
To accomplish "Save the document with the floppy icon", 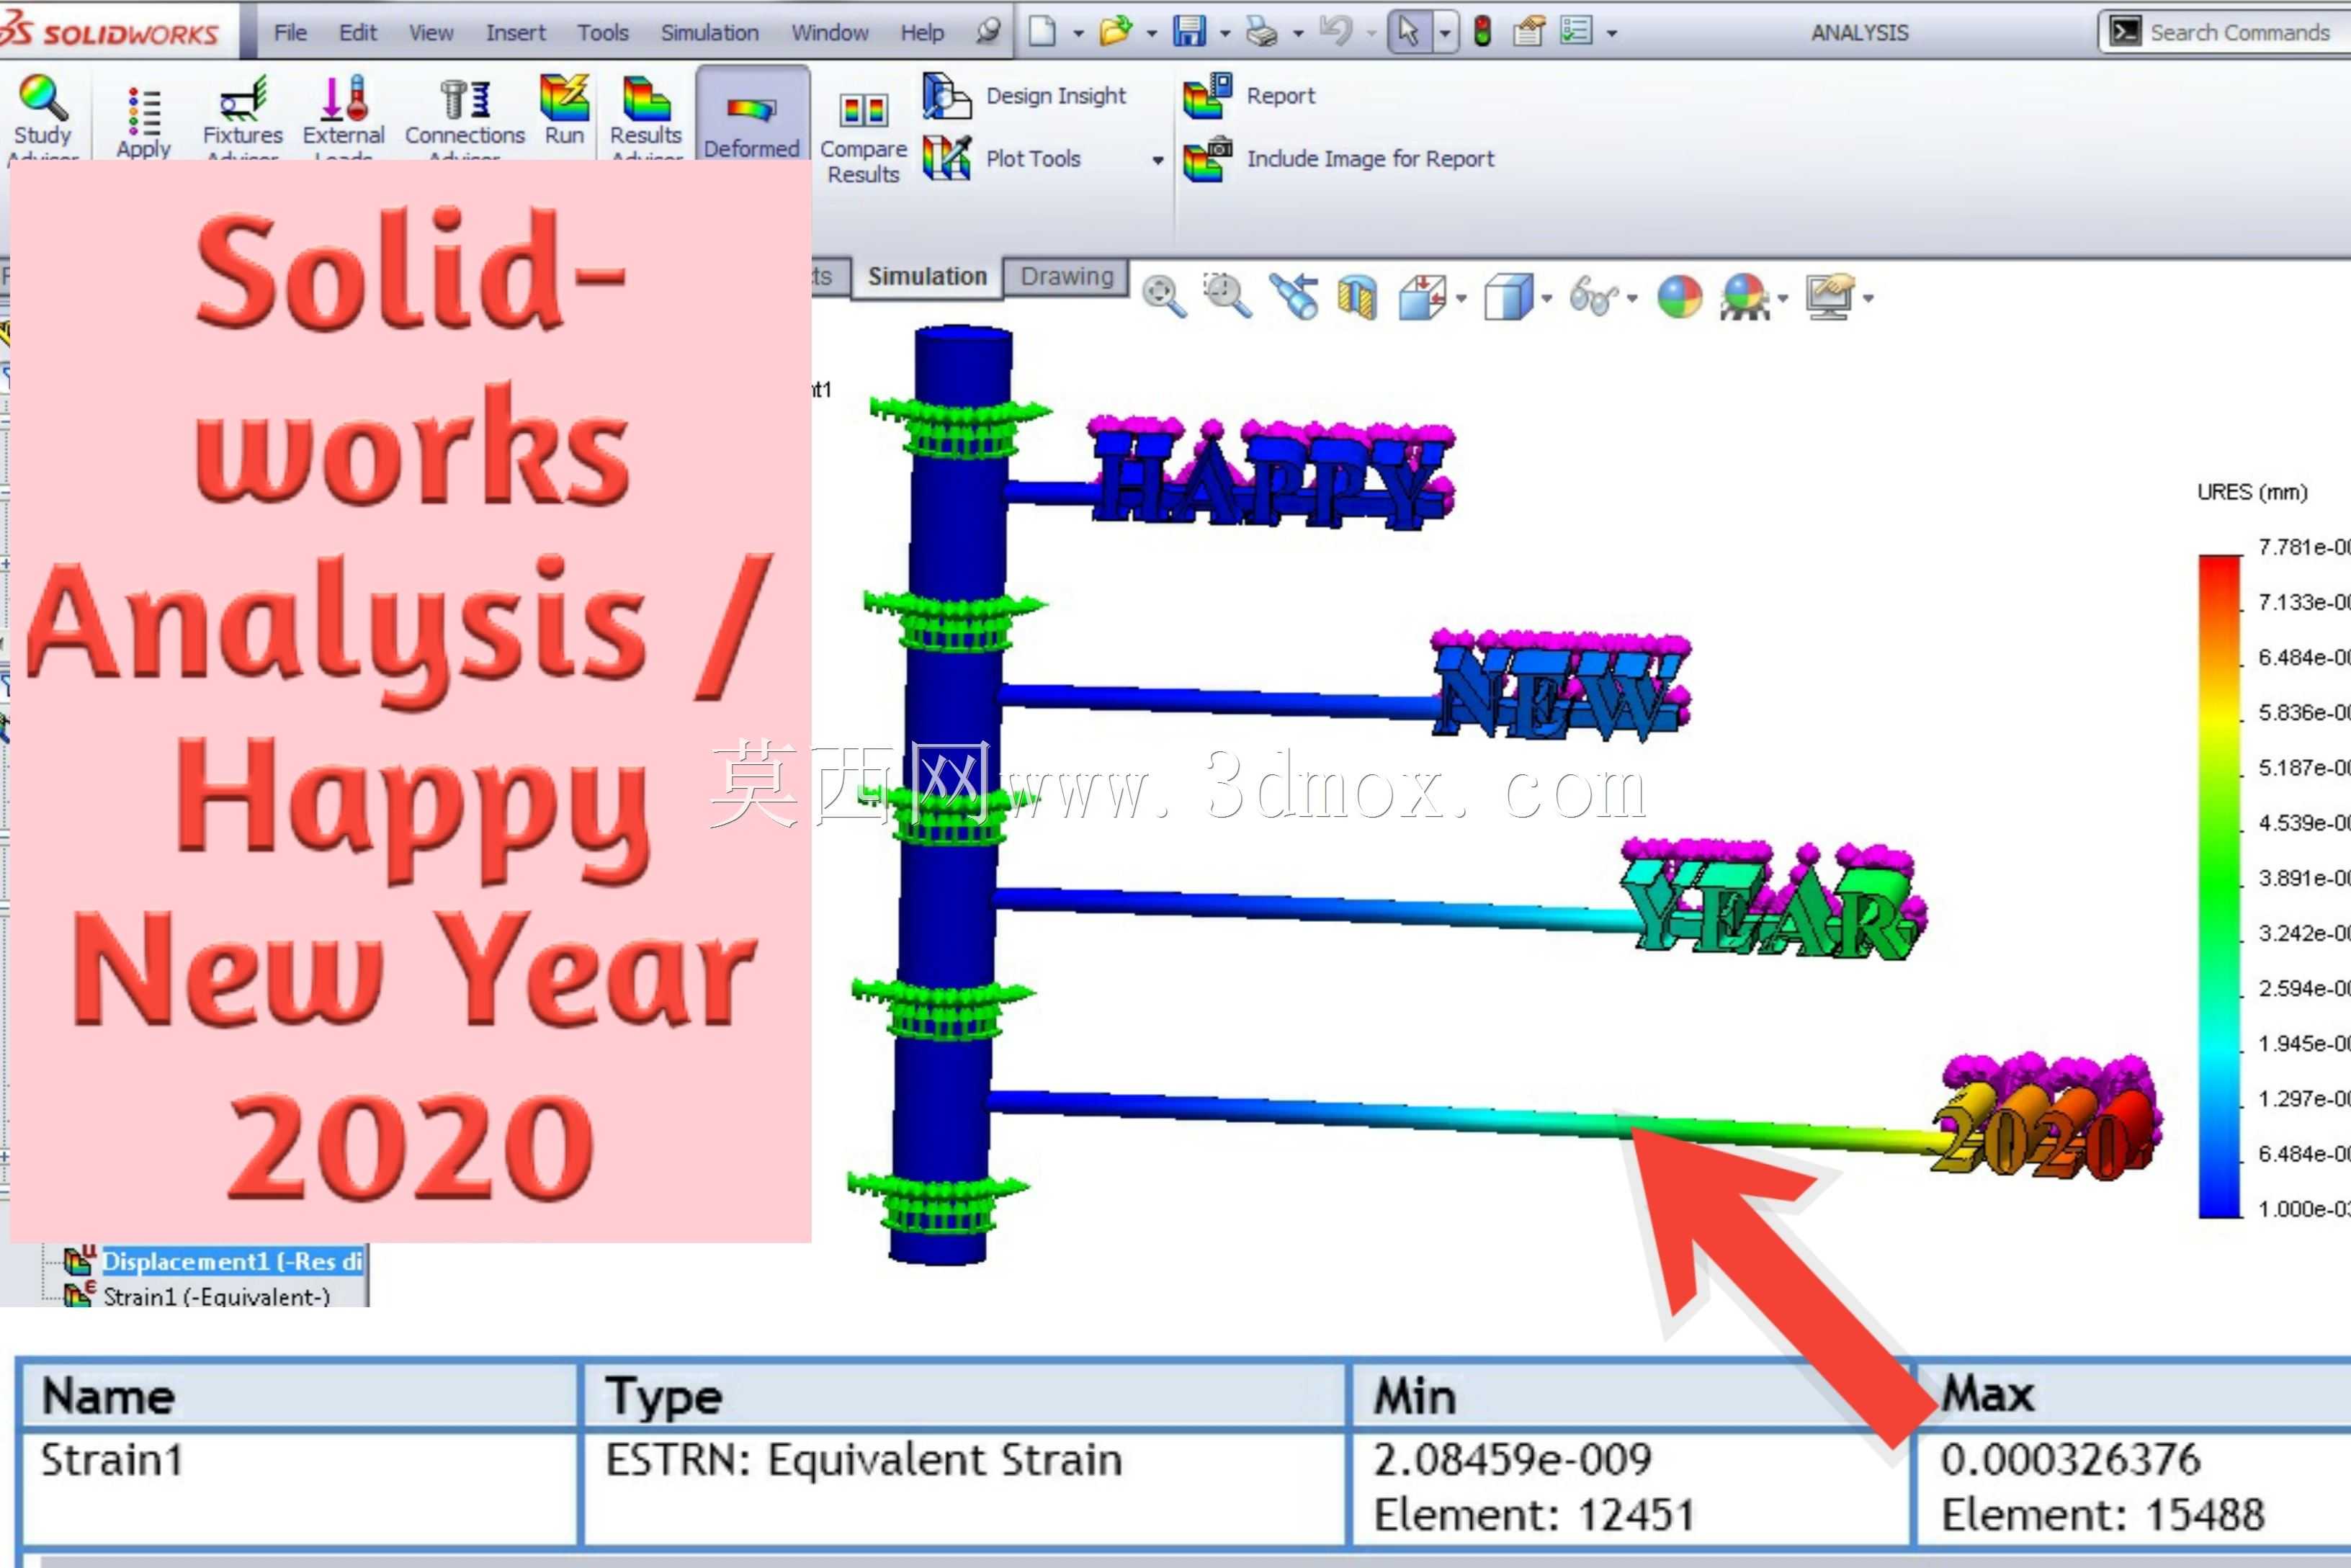I will [x=1189, y=32].
